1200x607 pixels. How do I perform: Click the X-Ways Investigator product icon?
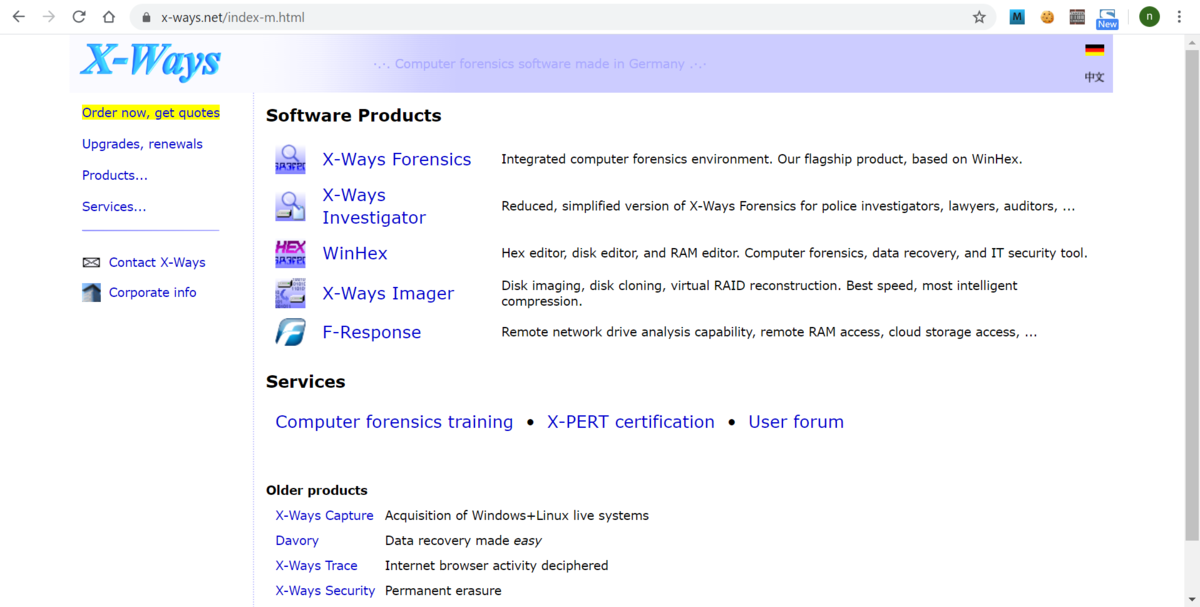290,206
